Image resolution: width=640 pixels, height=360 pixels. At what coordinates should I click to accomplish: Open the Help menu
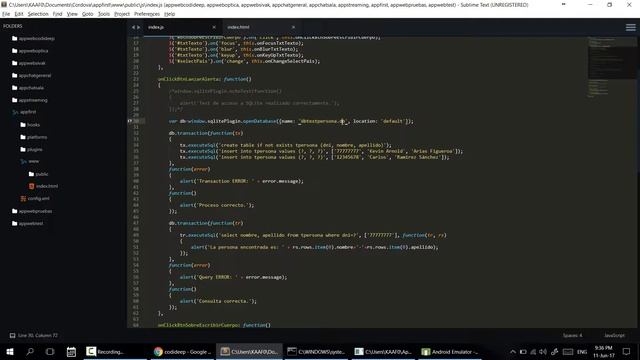click(169, 14)
